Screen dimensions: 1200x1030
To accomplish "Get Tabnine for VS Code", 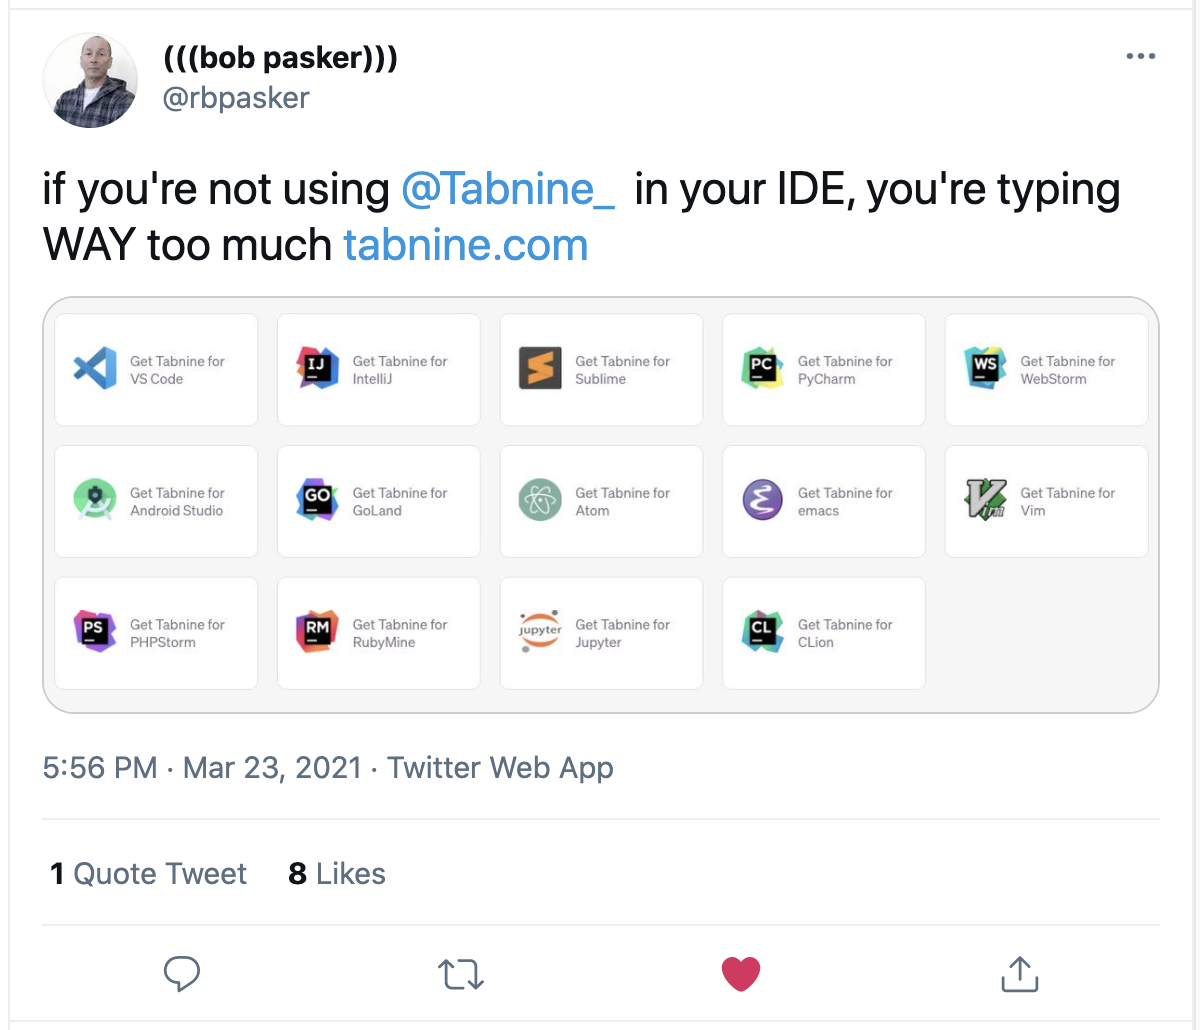I will [155, 369].
